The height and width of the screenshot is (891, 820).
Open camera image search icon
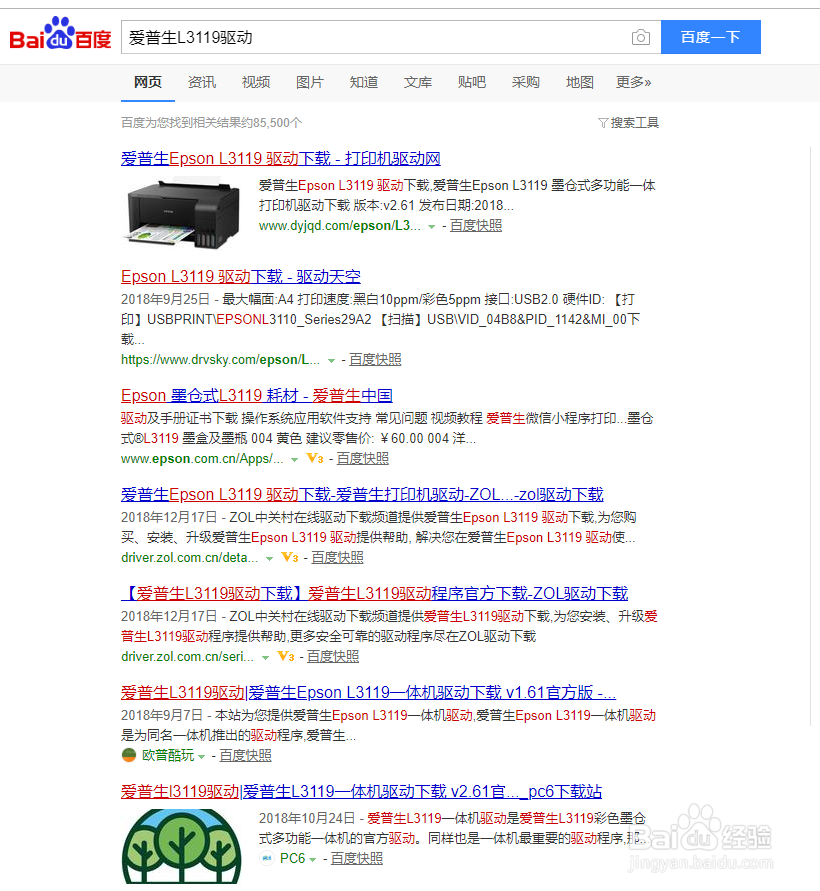(640, 38)
